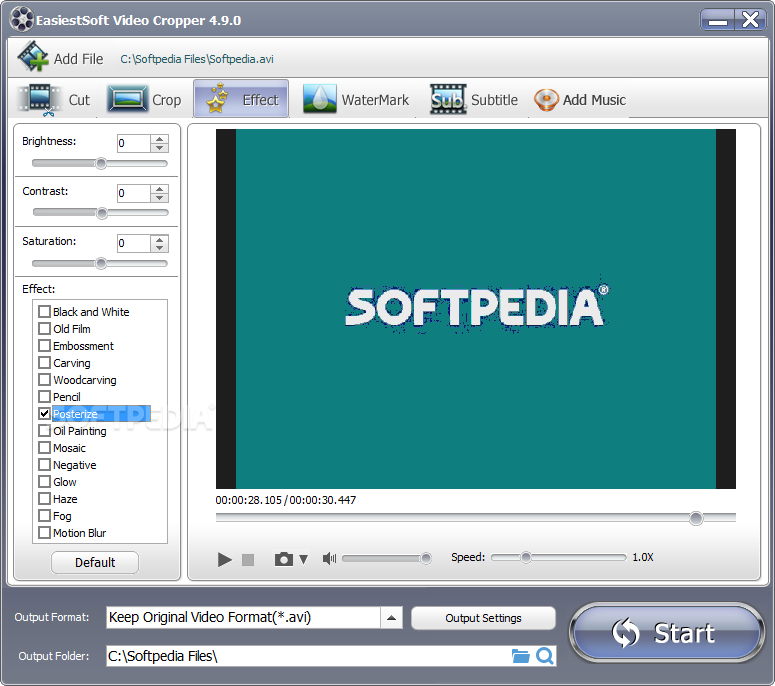
Task: Check the Haze effect
Action: (44, 499)
